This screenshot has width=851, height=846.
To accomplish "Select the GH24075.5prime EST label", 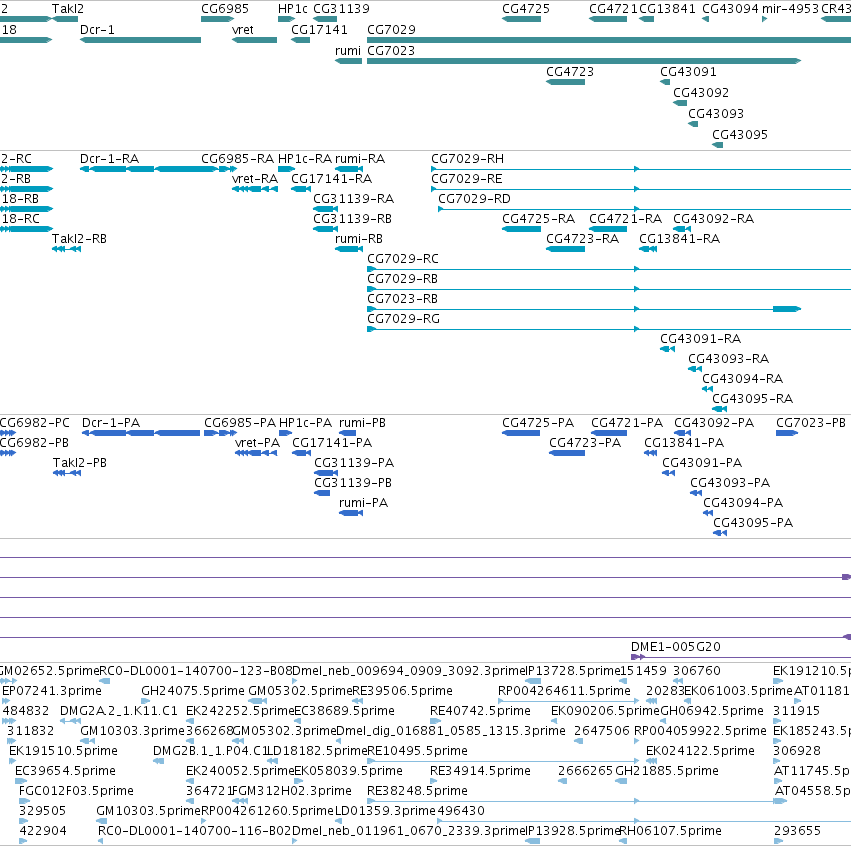I will point(193,691).
